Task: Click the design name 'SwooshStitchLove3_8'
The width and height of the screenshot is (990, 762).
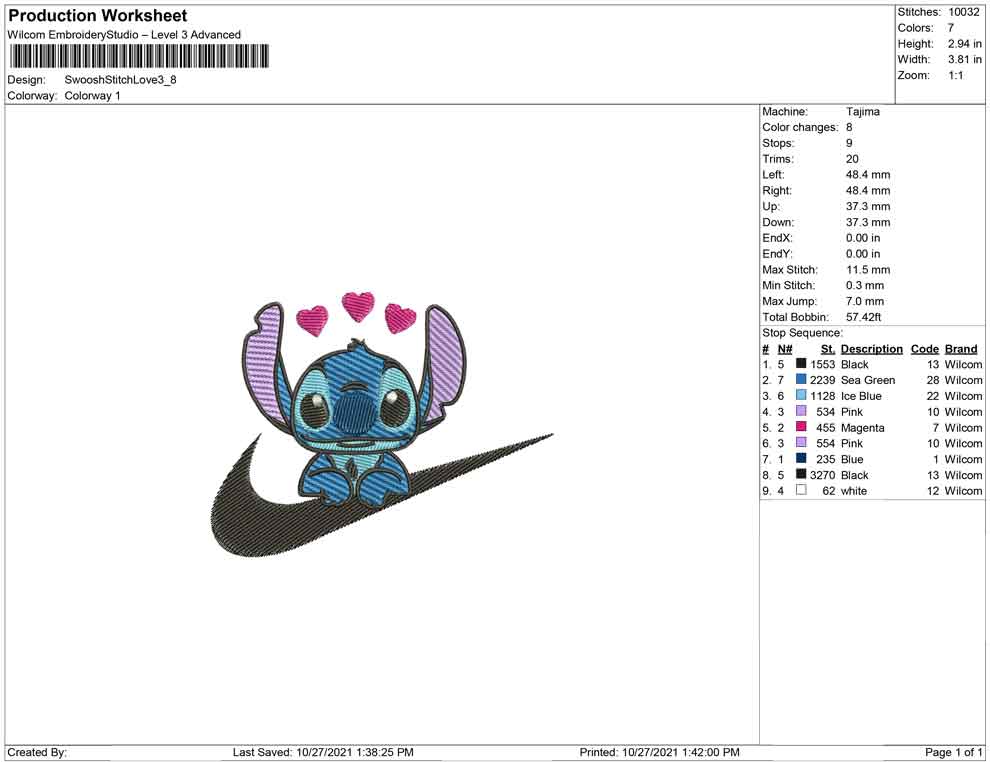Action: [x=121, y=80]
